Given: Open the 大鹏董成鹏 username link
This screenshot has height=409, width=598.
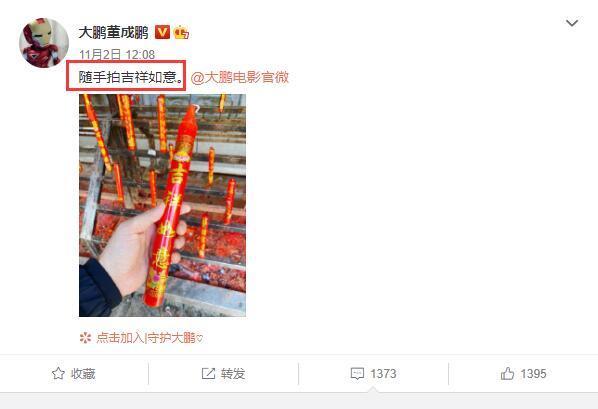Looking at the screenshot, I should point(113,32).
